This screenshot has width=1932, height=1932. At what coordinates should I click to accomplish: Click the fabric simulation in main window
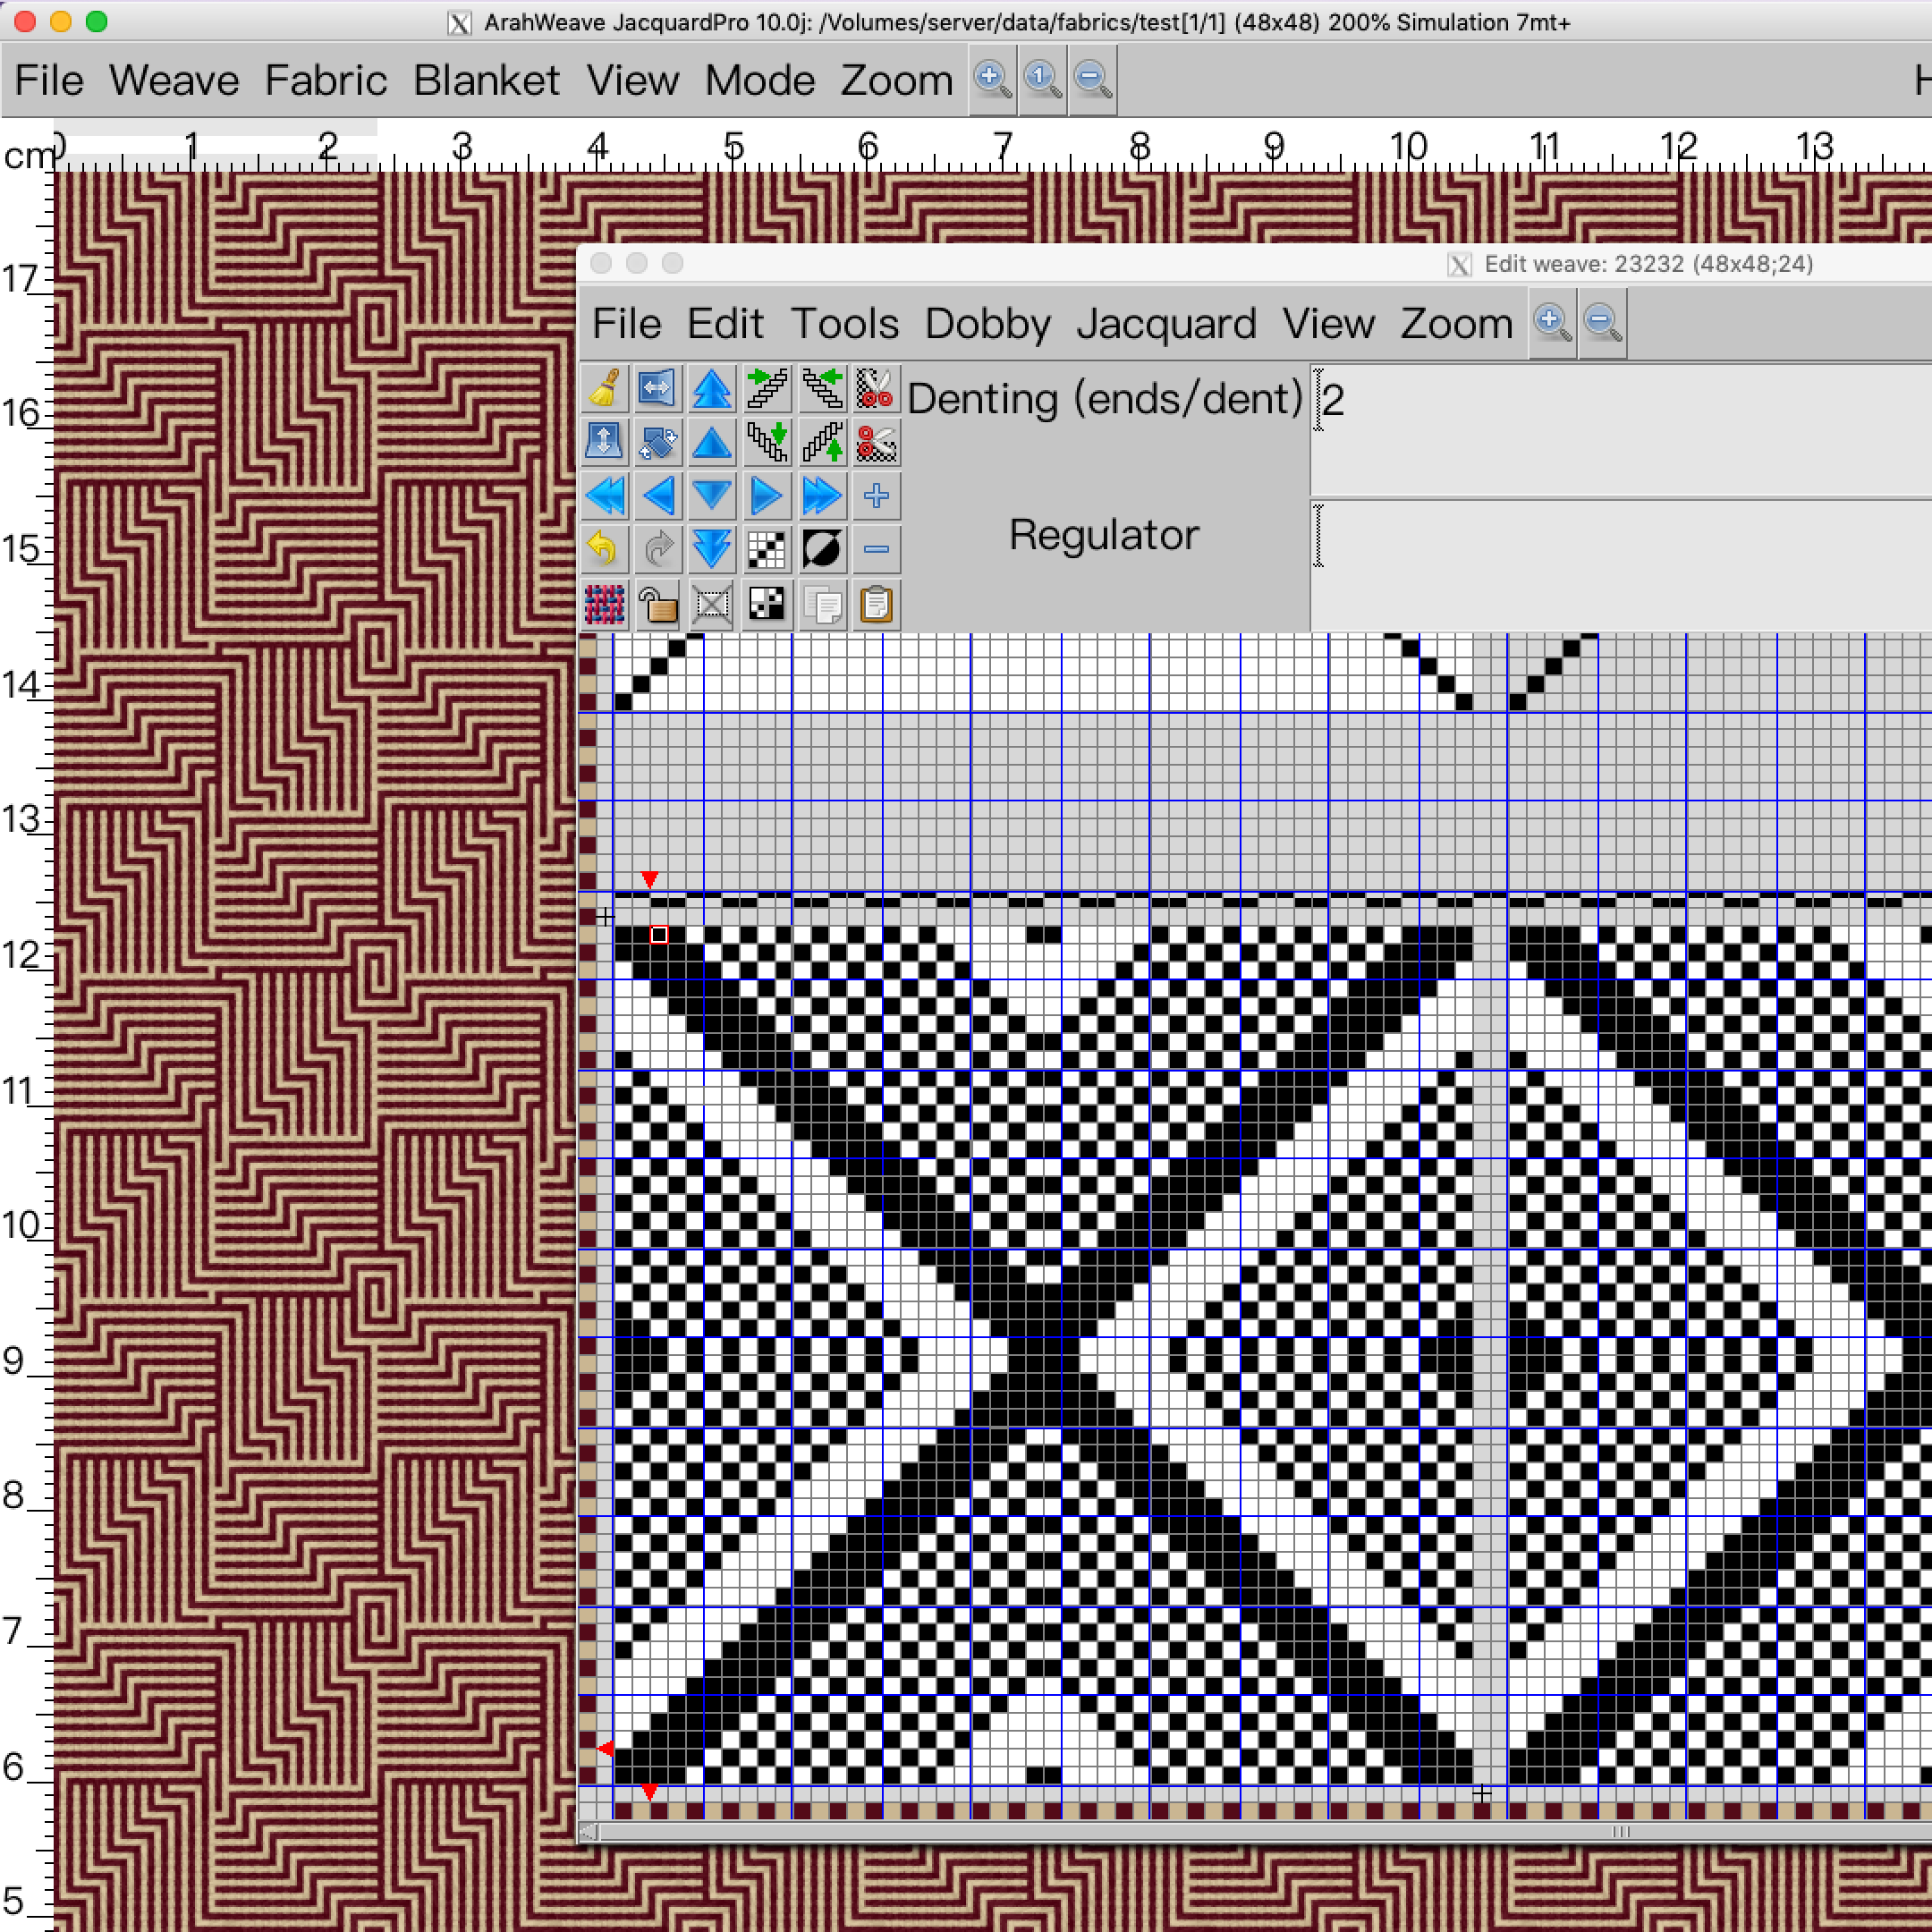(315, 1050)
